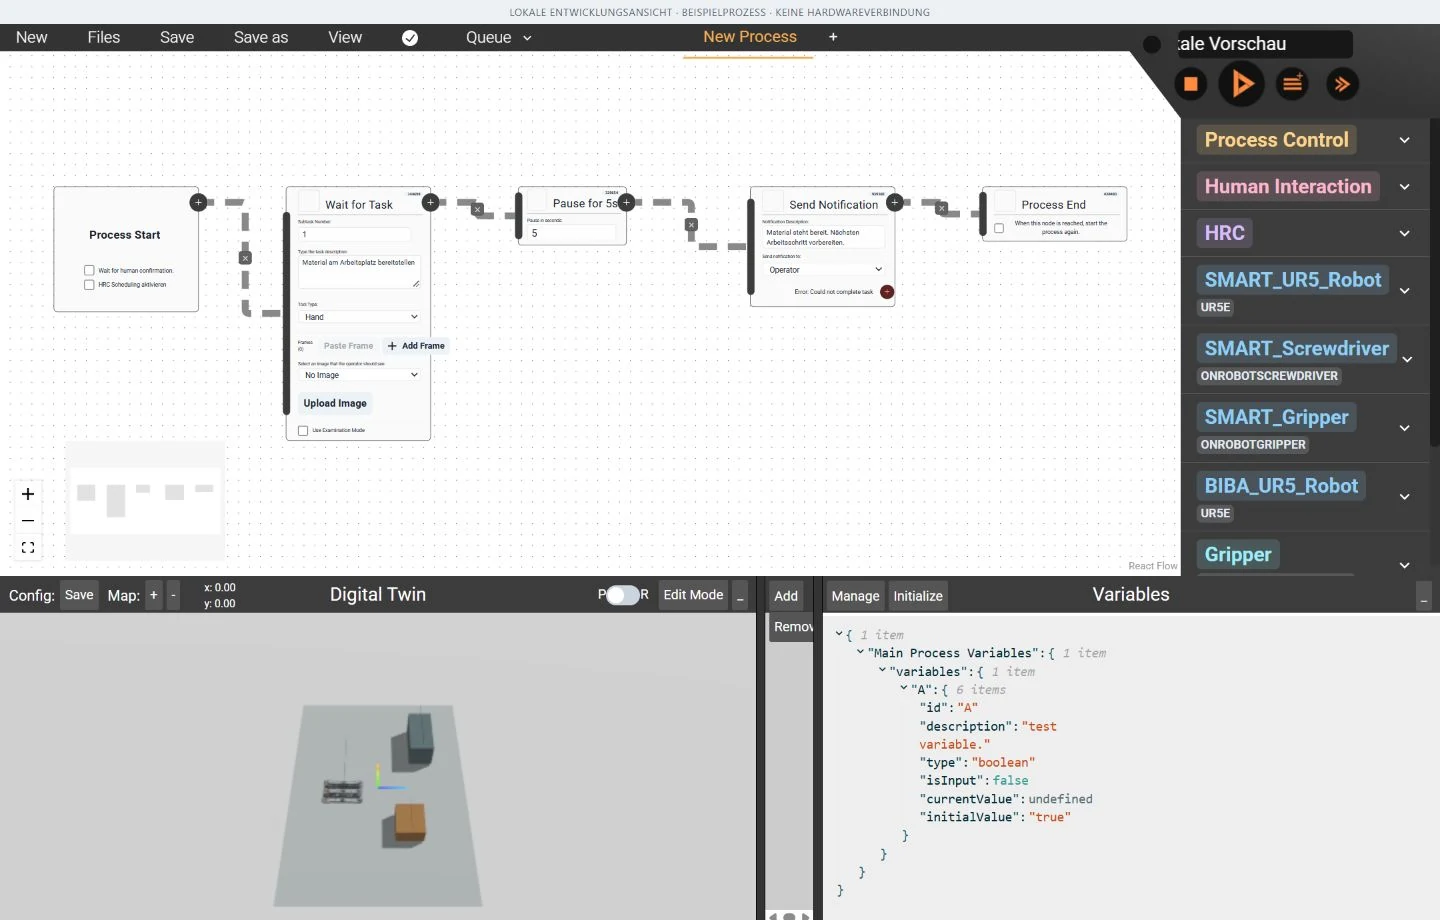This screenshot has width=1440, height=920.
Task: Click the plus handle on Wait for Task node
Action: (x=430, y=202)
